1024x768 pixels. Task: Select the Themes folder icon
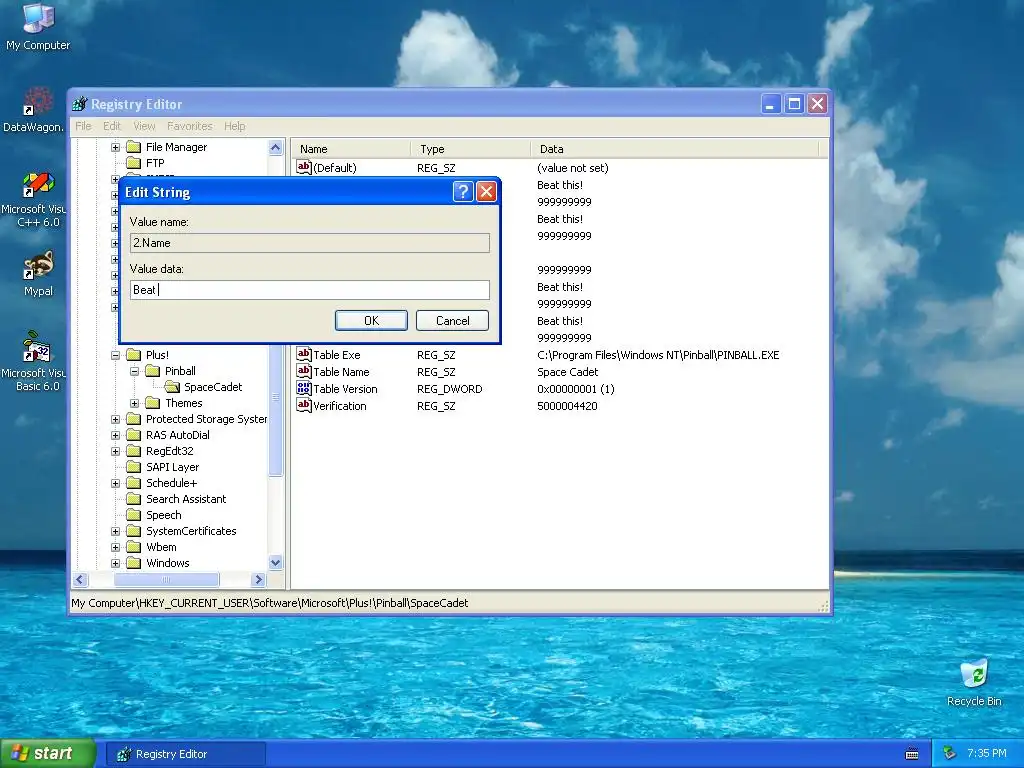pos(152,403)
